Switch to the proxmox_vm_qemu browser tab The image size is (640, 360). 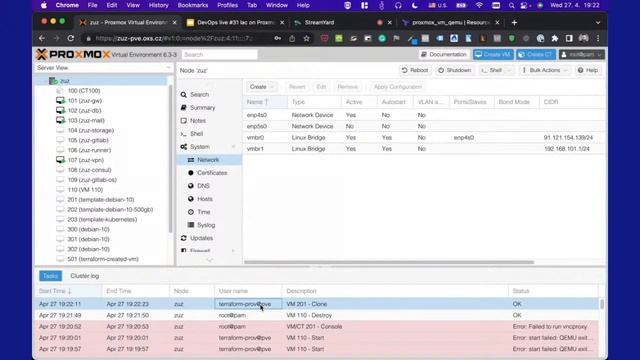[450, 22]
